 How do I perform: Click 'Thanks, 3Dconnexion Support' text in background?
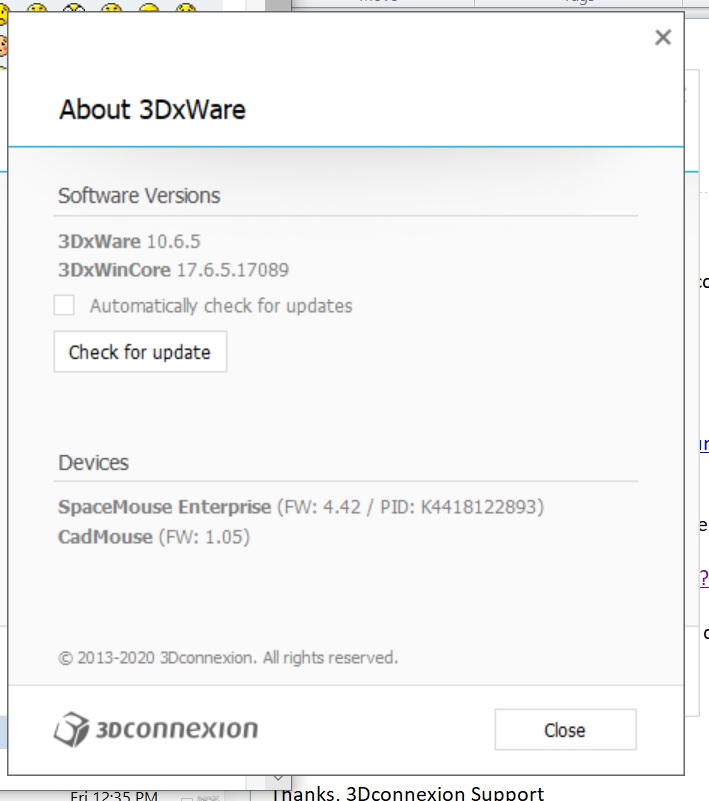pyautogui.click(x=408, y=793)
